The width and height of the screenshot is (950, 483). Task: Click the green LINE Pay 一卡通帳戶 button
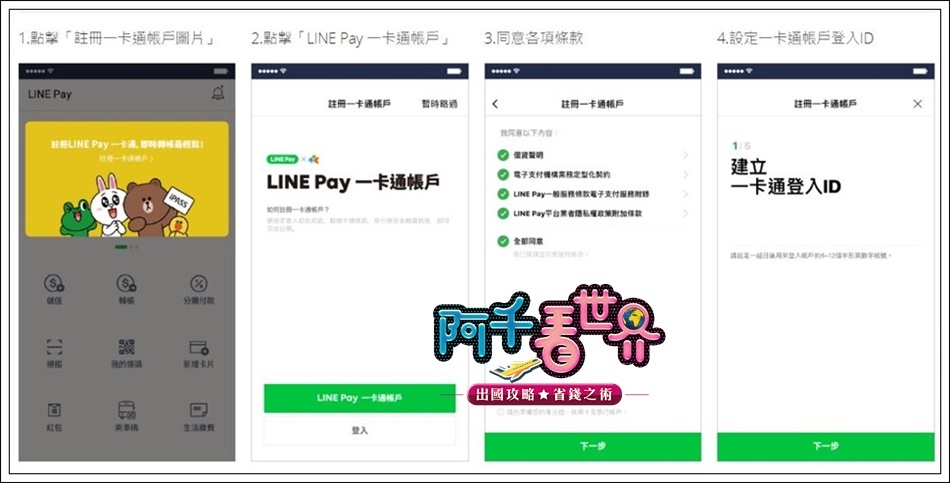(x=359, y=398)
